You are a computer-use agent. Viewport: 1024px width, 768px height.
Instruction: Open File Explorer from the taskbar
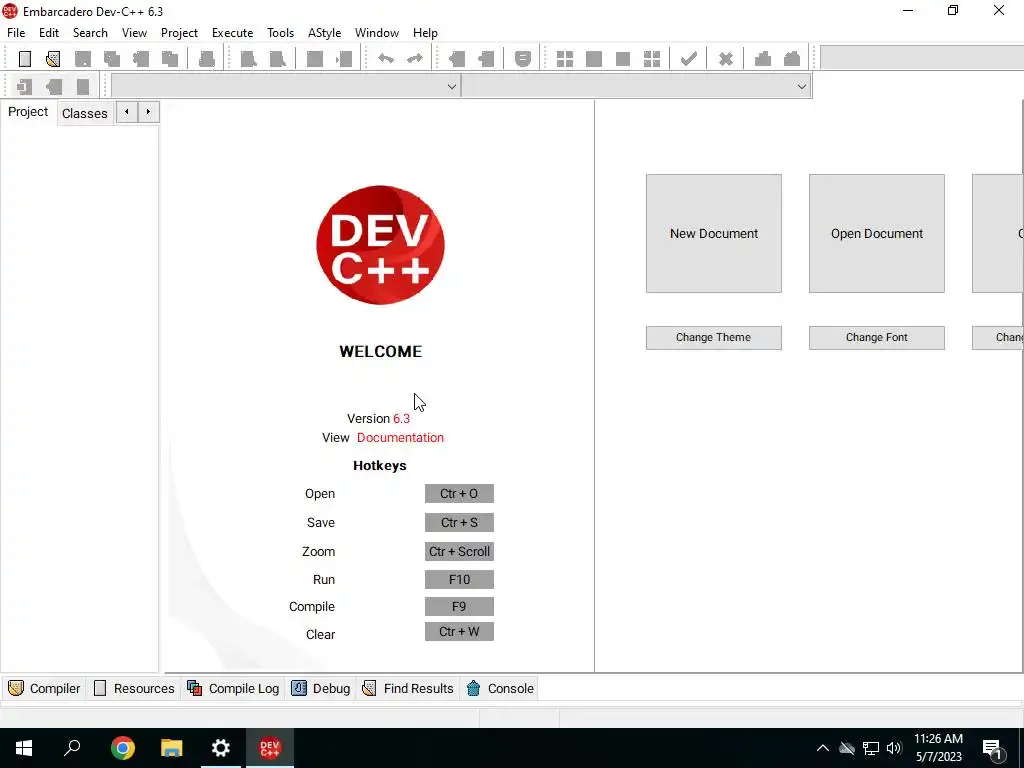pos(171,748)
